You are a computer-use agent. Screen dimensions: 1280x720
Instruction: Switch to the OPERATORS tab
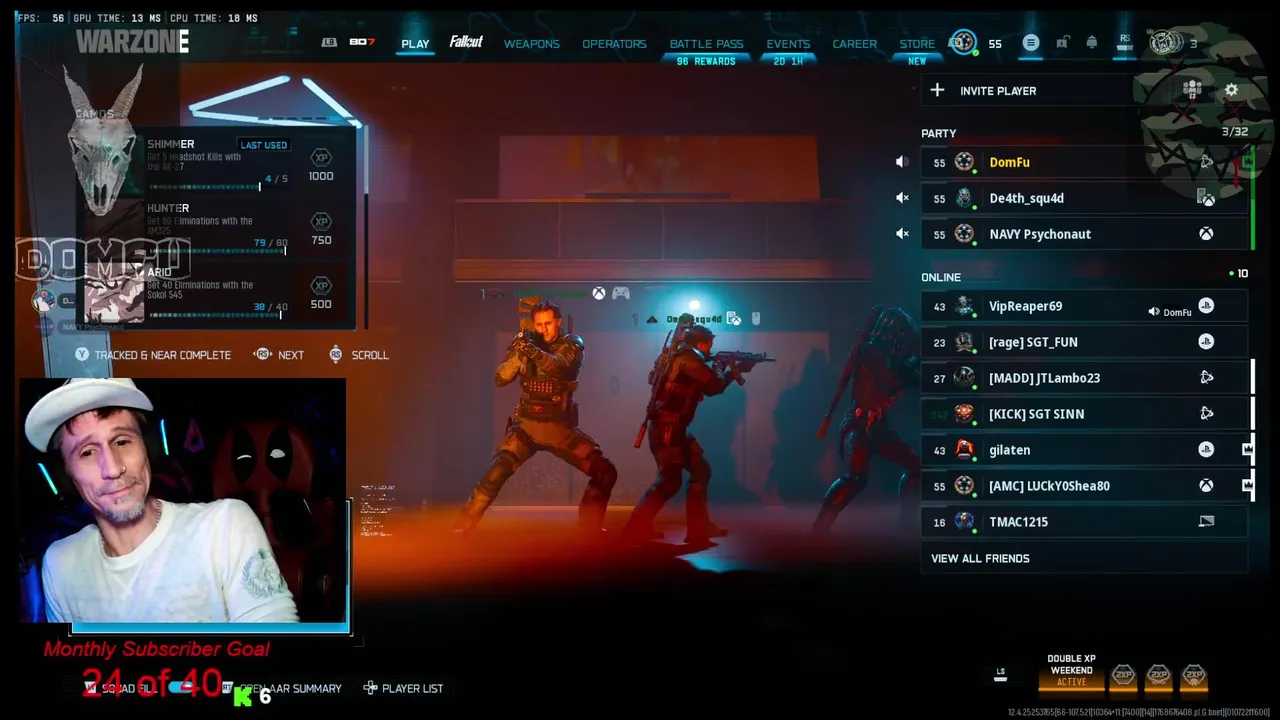tap(614, 44)
